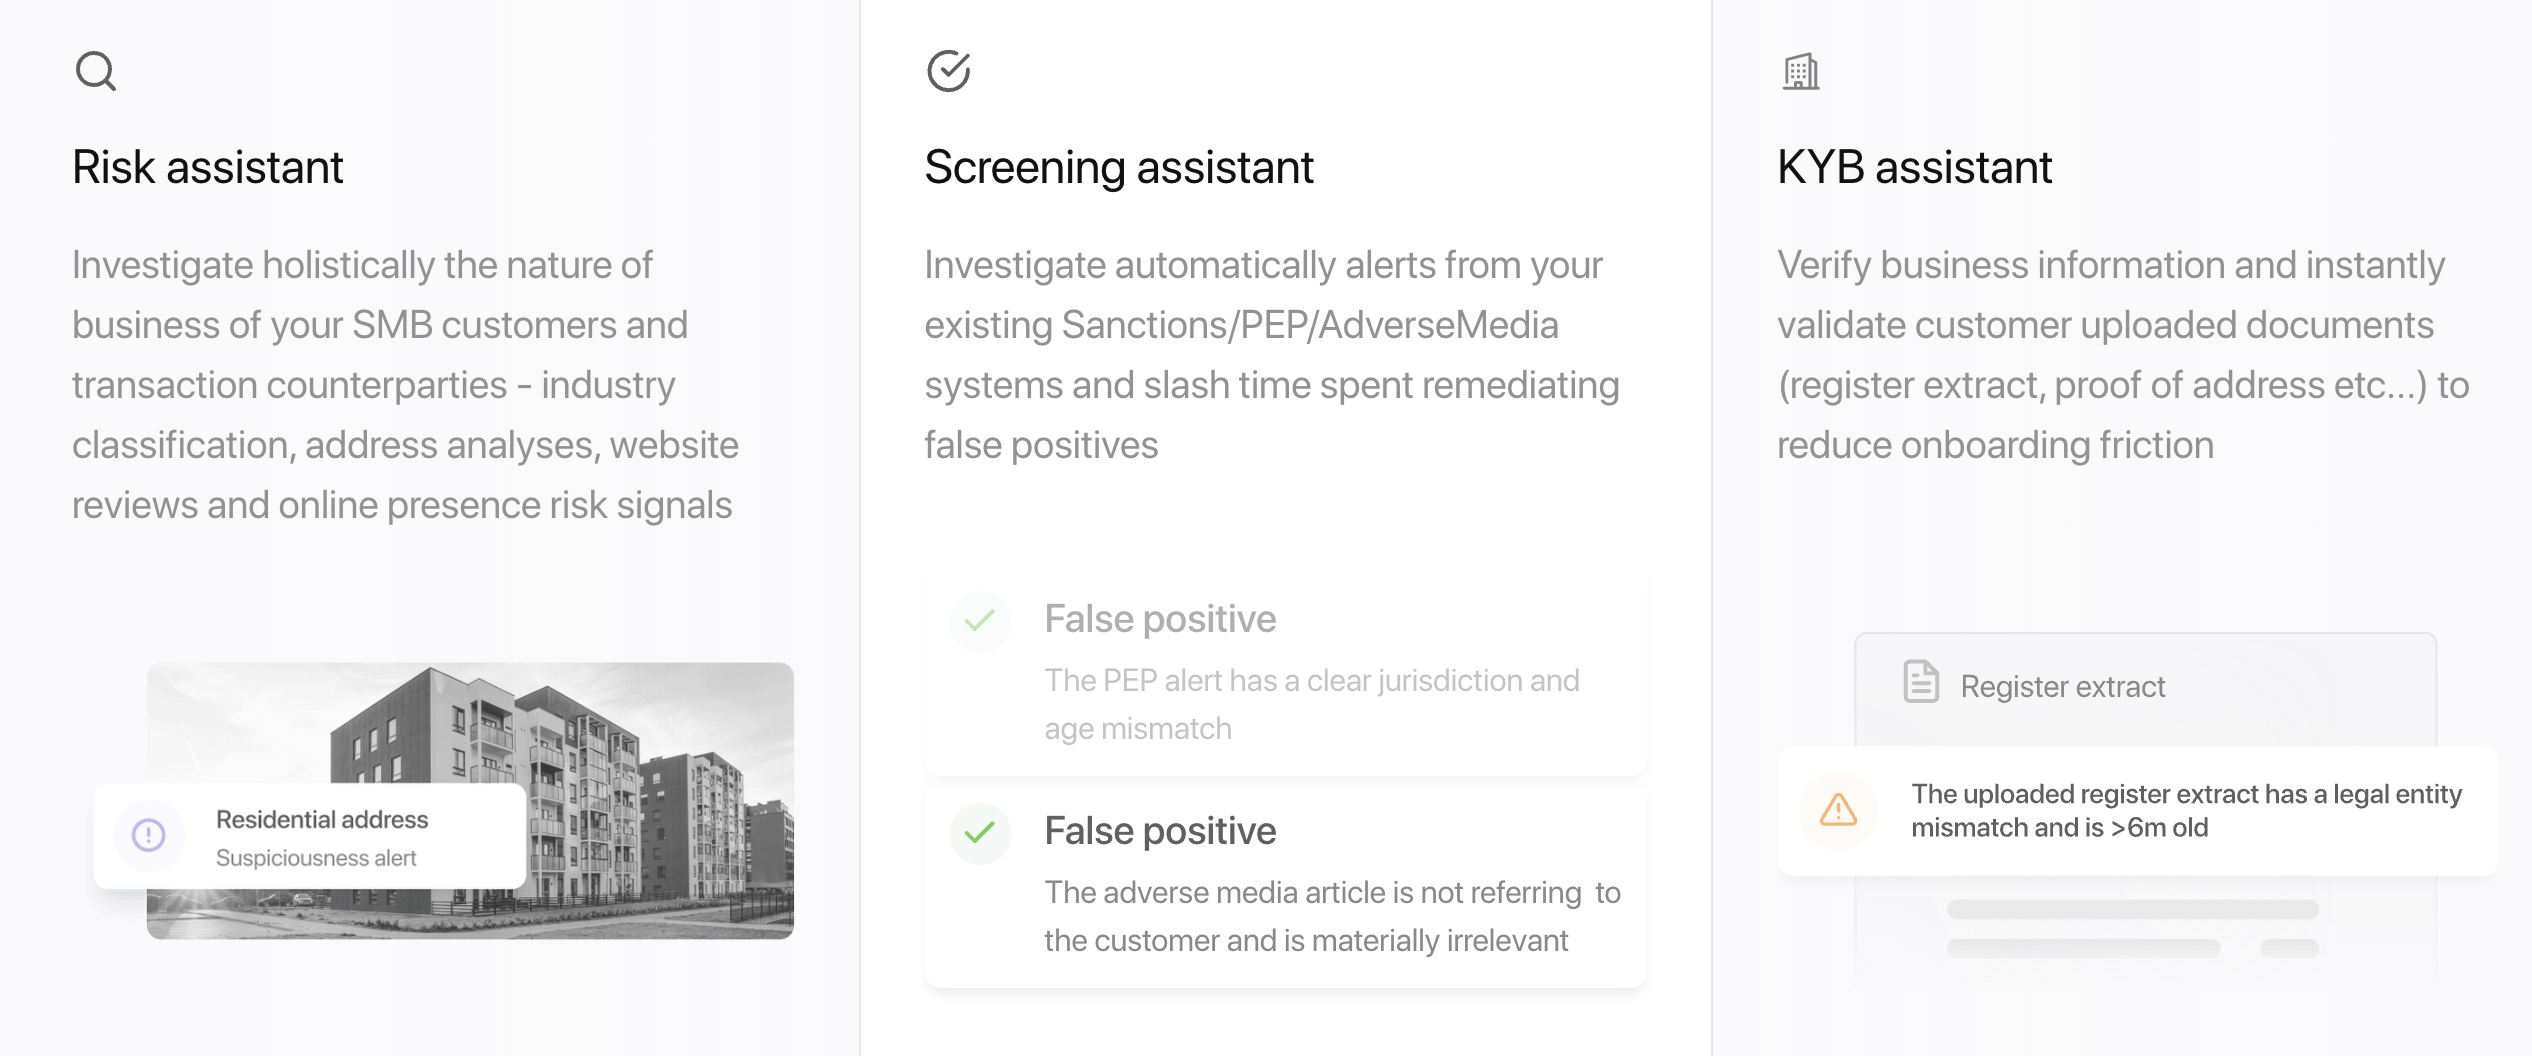Click the Suspiciousness alert subtitle

tap(316, 858)
